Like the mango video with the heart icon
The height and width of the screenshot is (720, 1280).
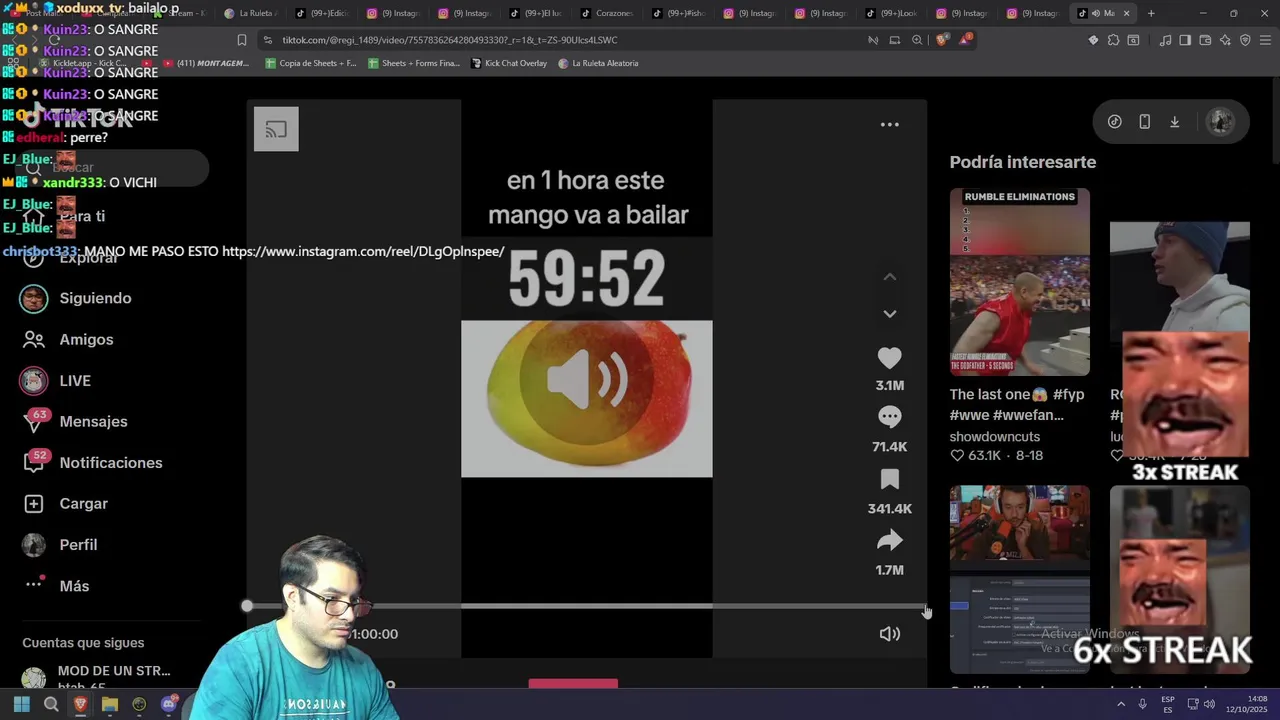pyautogui.click(x=889, y=358)
